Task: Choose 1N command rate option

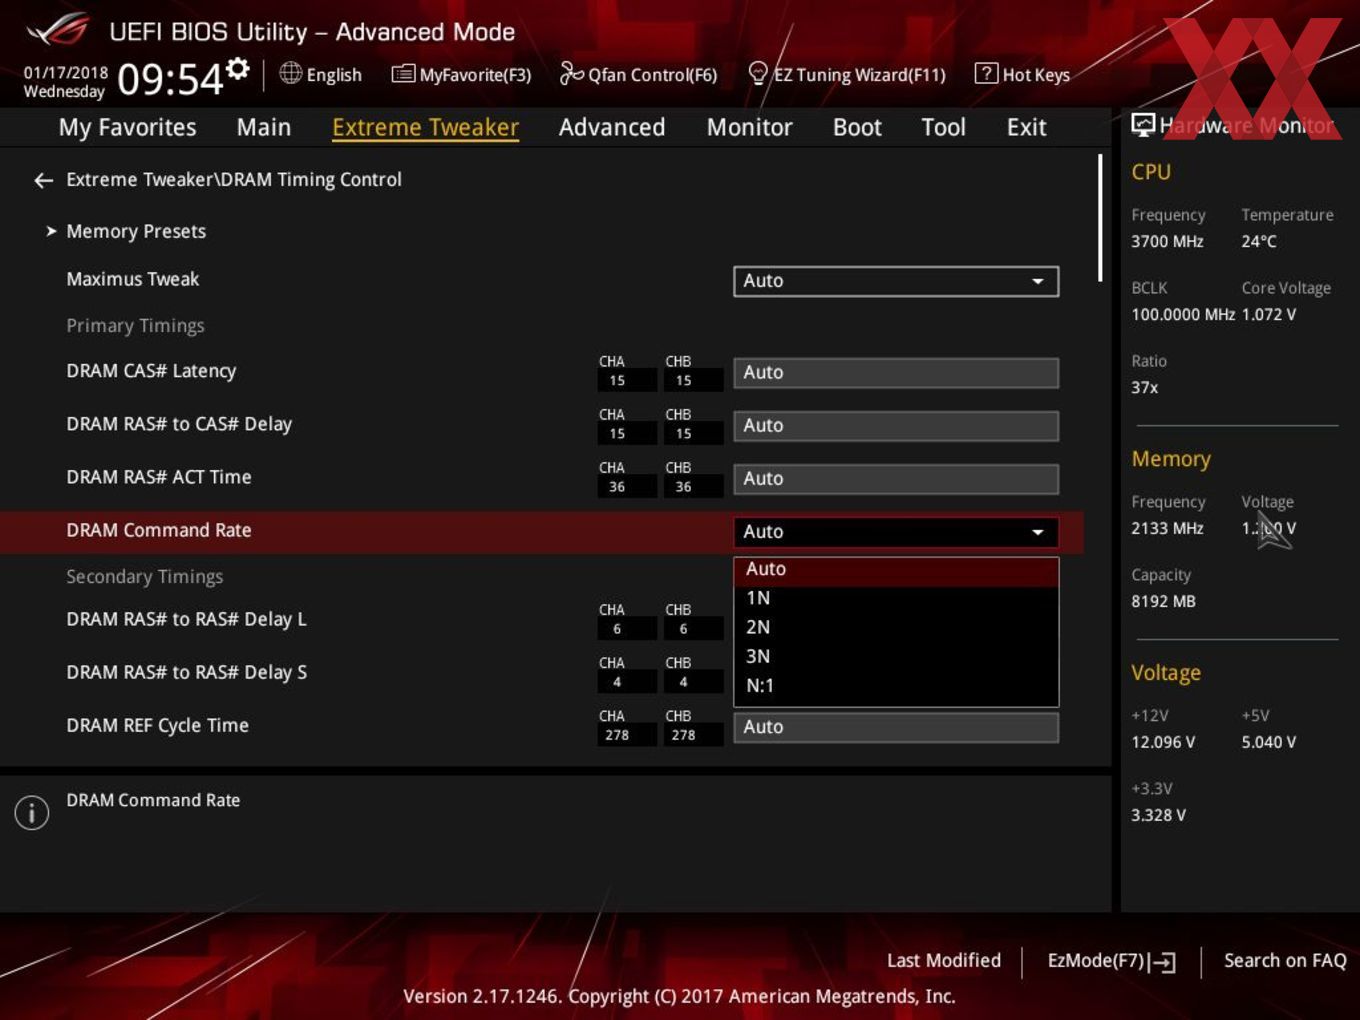Action: tap(896, 598)
